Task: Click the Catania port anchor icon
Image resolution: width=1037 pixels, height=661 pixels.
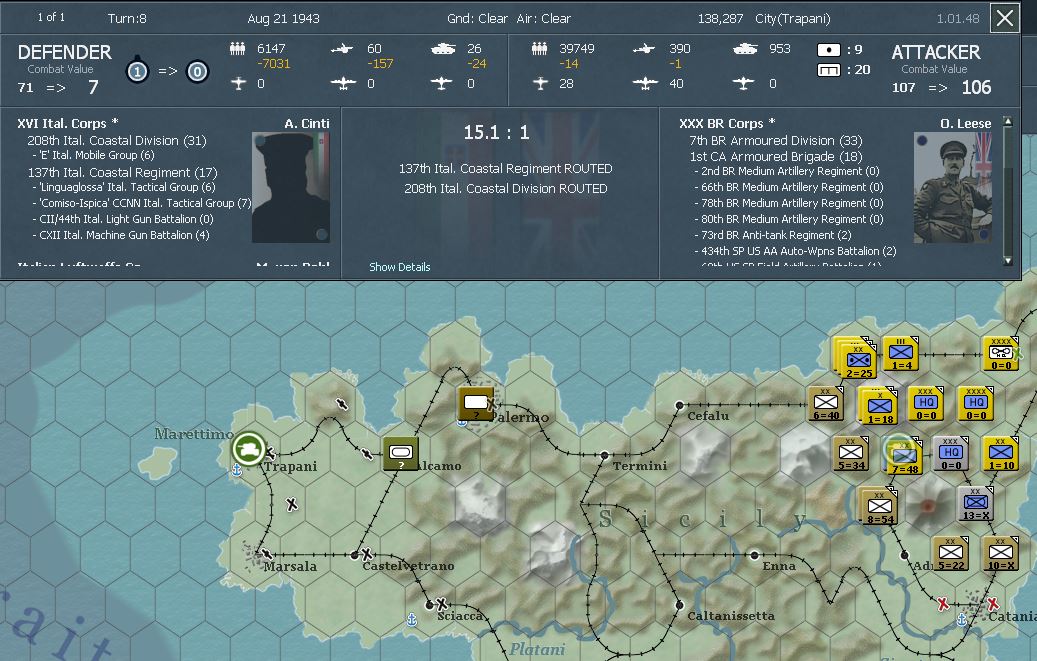Action: pos(962,620)
